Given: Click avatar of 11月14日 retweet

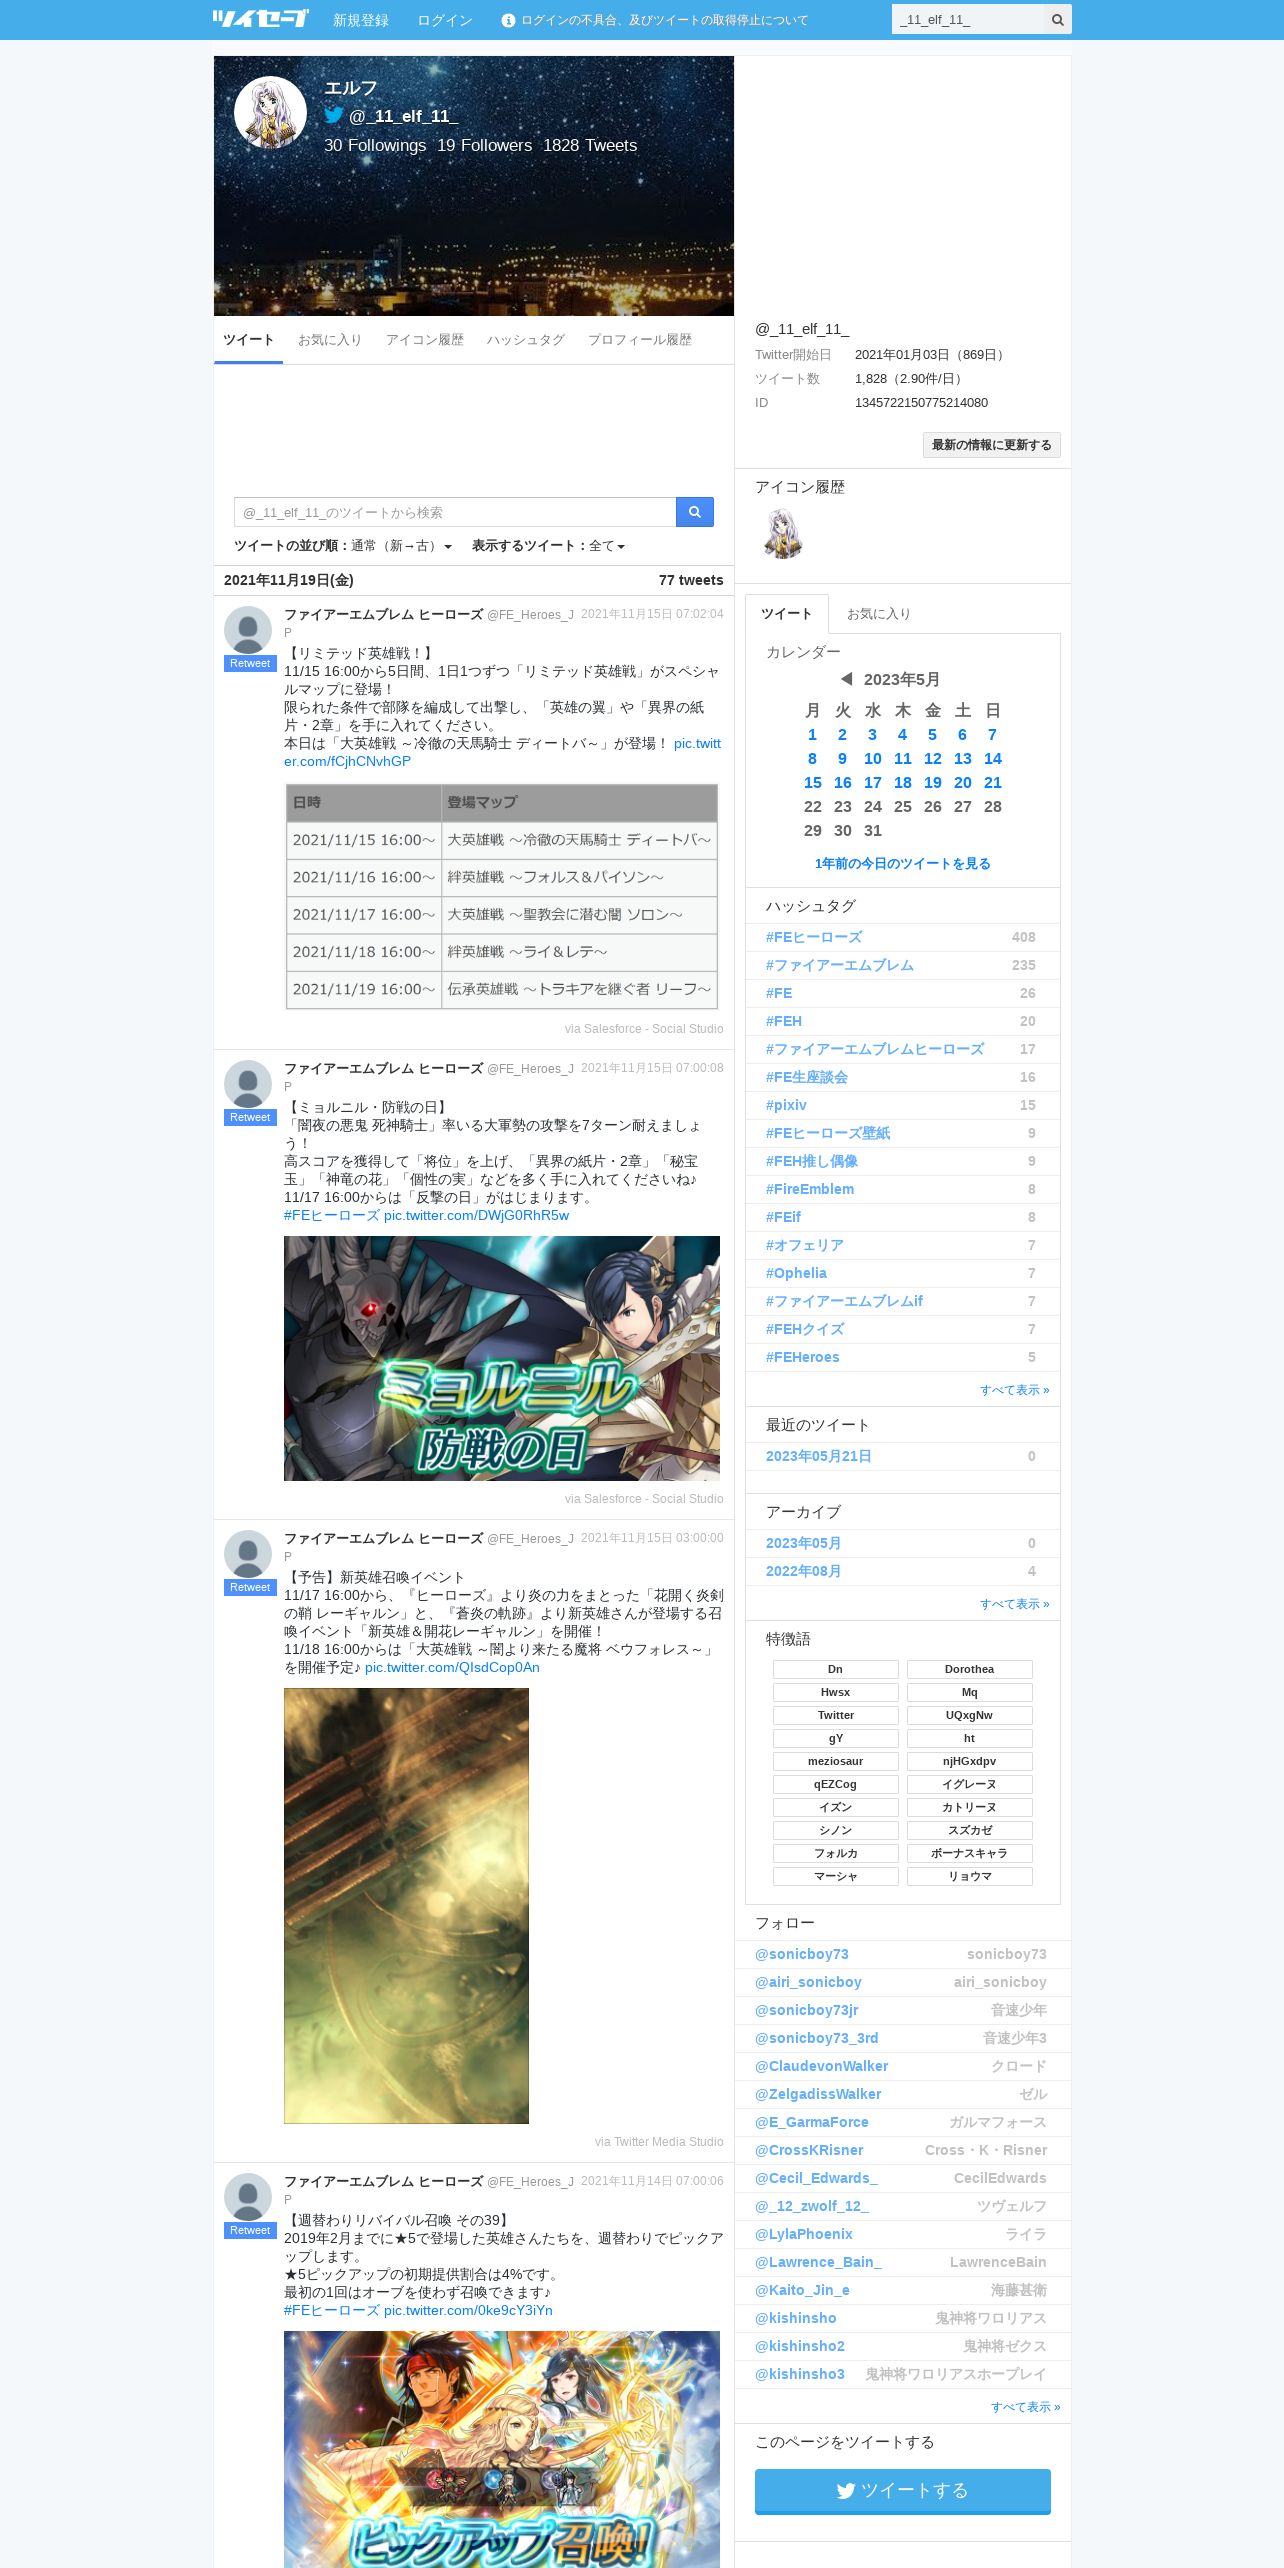Looking at the screenshot, I should tap(248, 2197).
